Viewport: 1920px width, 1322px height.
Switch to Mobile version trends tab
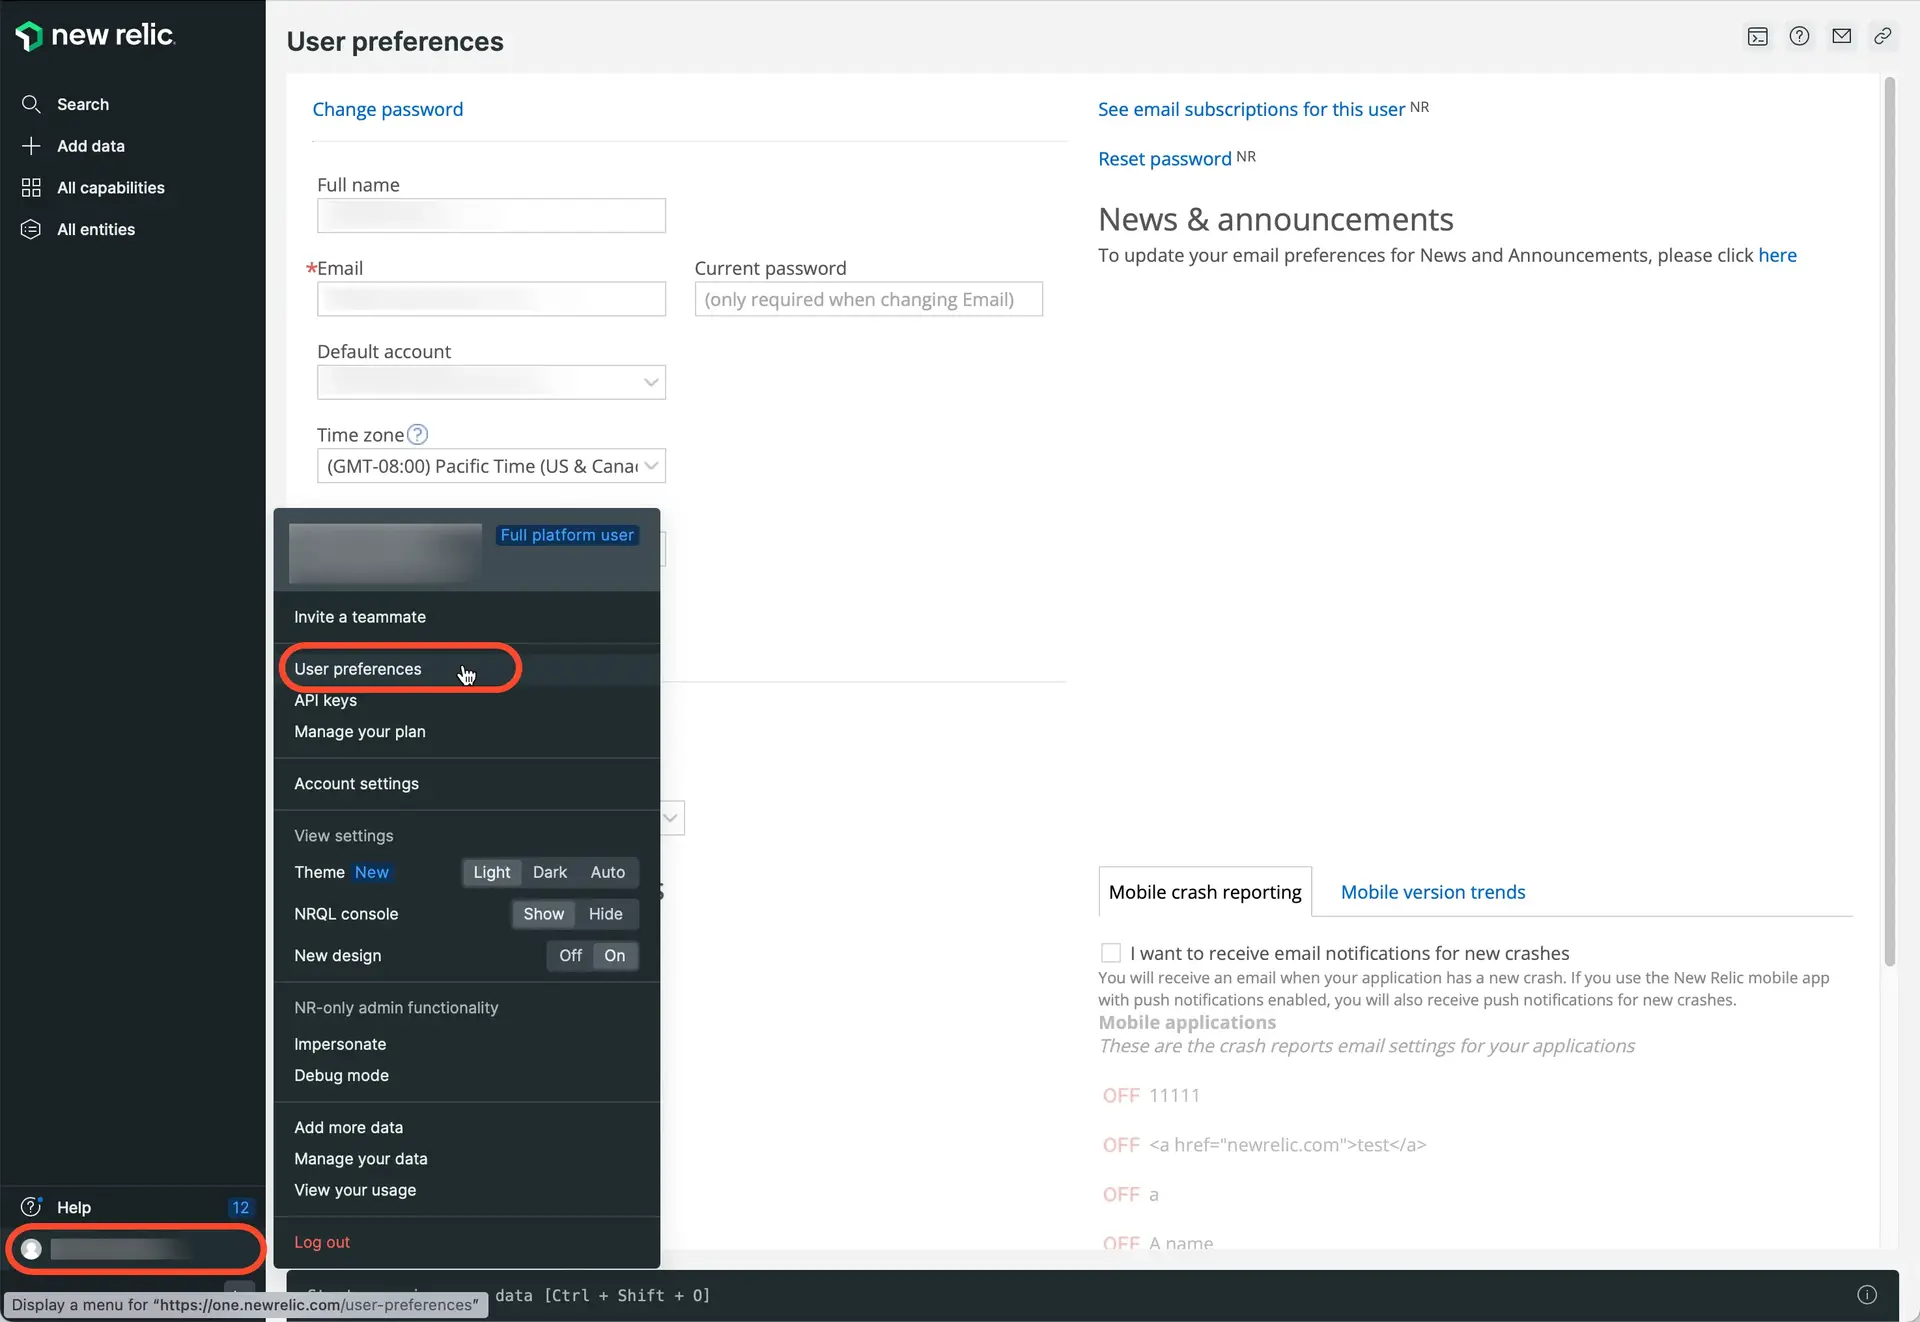[x=1433, y=892]
